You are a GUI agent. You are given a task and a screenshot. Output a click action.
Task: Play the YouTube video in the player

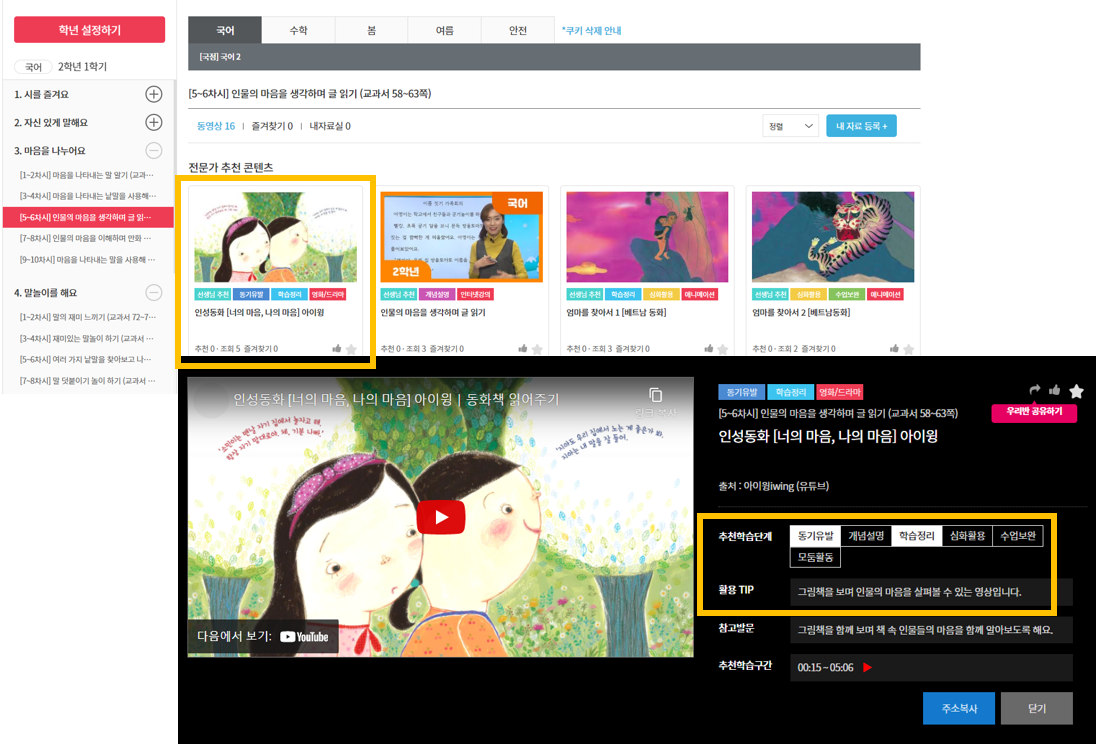440,517
